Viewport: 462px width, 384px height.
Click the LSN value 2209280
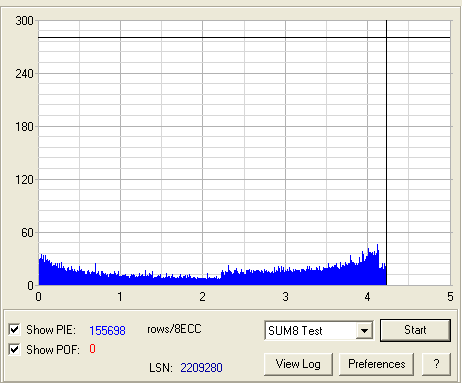point(201,368)
